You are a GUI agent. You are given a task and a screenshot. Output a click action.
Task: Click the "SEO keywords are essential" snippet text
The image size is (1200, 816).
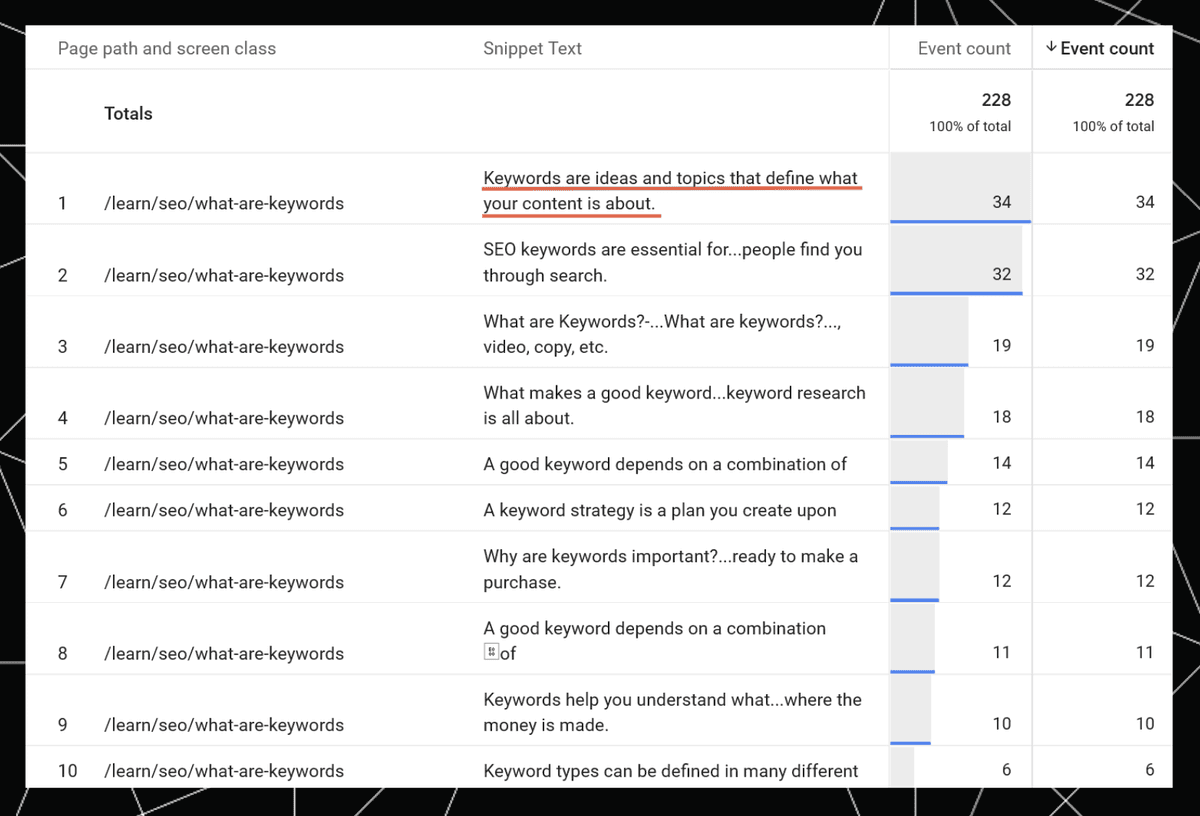point(671,262)
